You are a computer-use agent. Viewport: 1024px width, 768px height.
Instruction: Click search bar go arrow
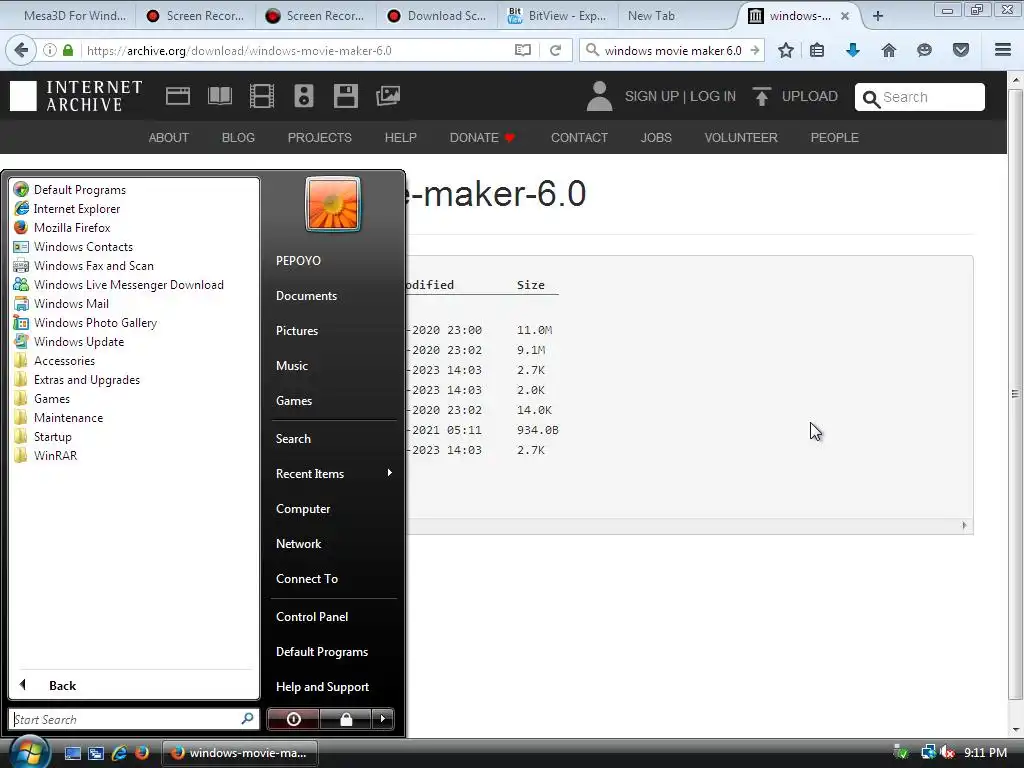click(755, 50)
